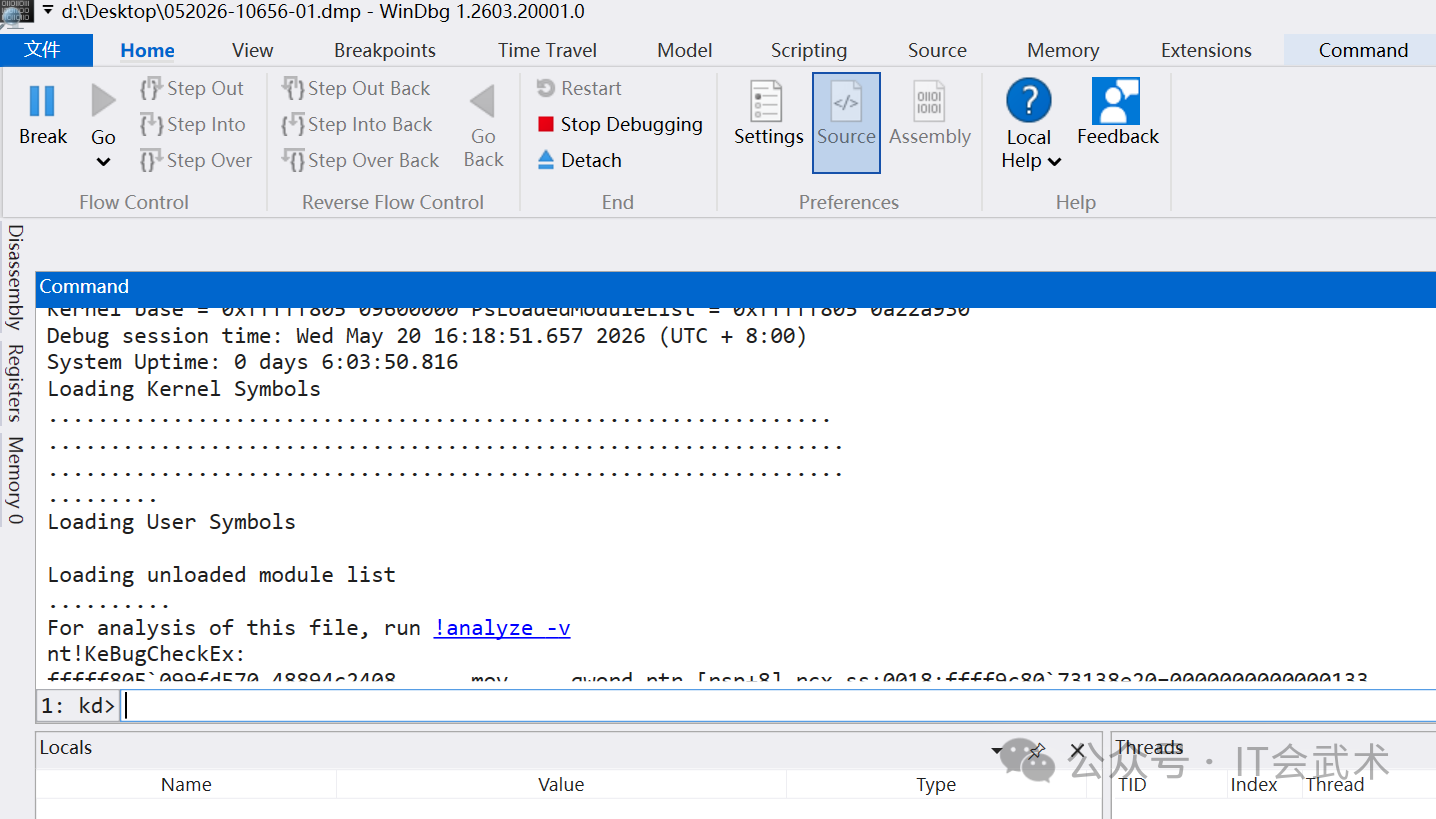The image size is (1436, 819).
Task: Pin the Locals panel
Action: pos(1037,750)
